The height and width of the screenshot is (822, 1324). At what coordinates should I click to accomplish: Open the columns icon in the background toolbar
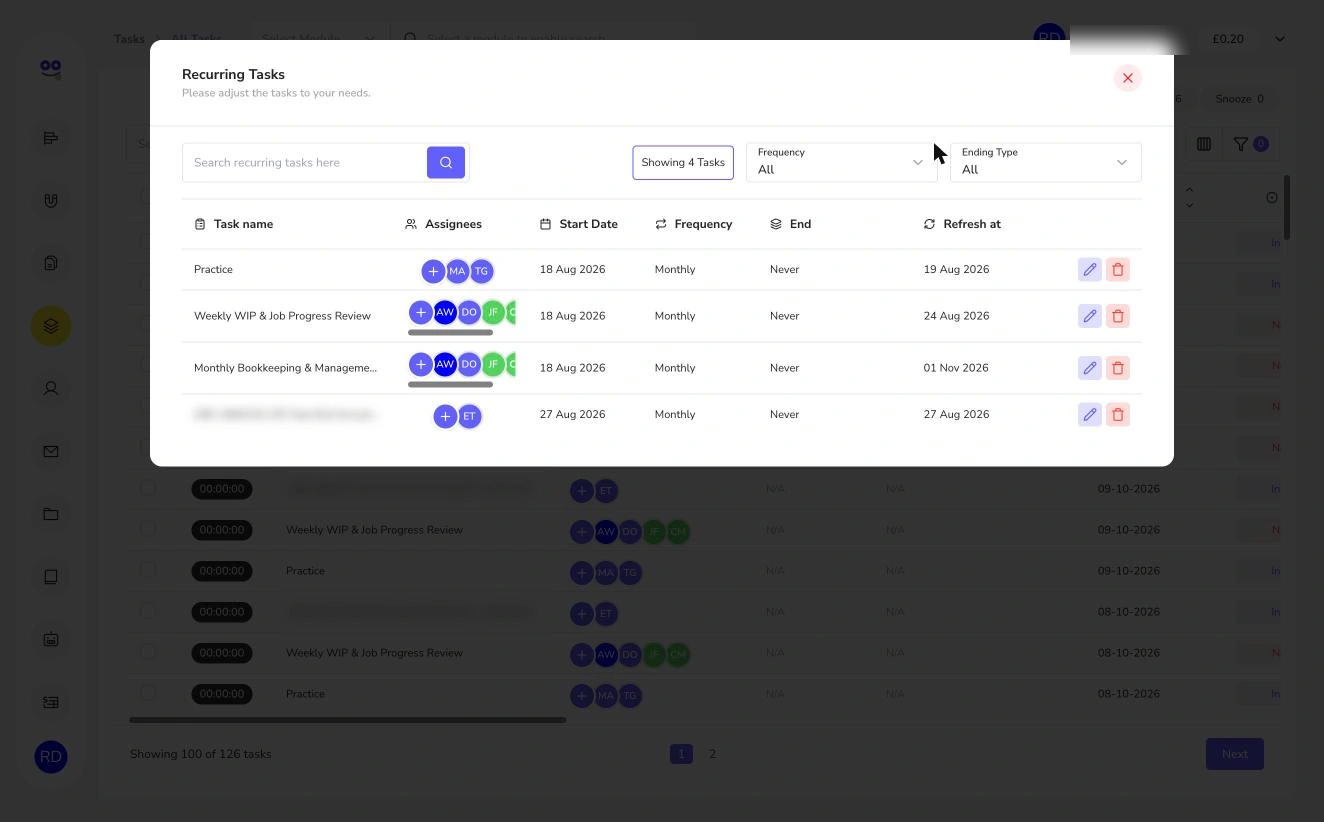pyautogui.click(x=1204, y=144)
